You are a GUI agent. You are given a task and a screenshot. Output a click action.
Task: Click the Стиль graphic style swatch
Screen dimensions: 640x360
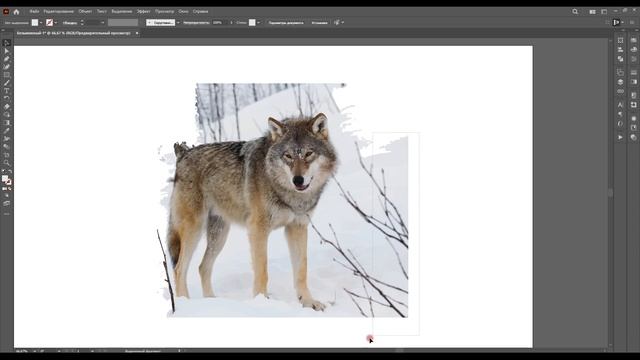[252, 23]
